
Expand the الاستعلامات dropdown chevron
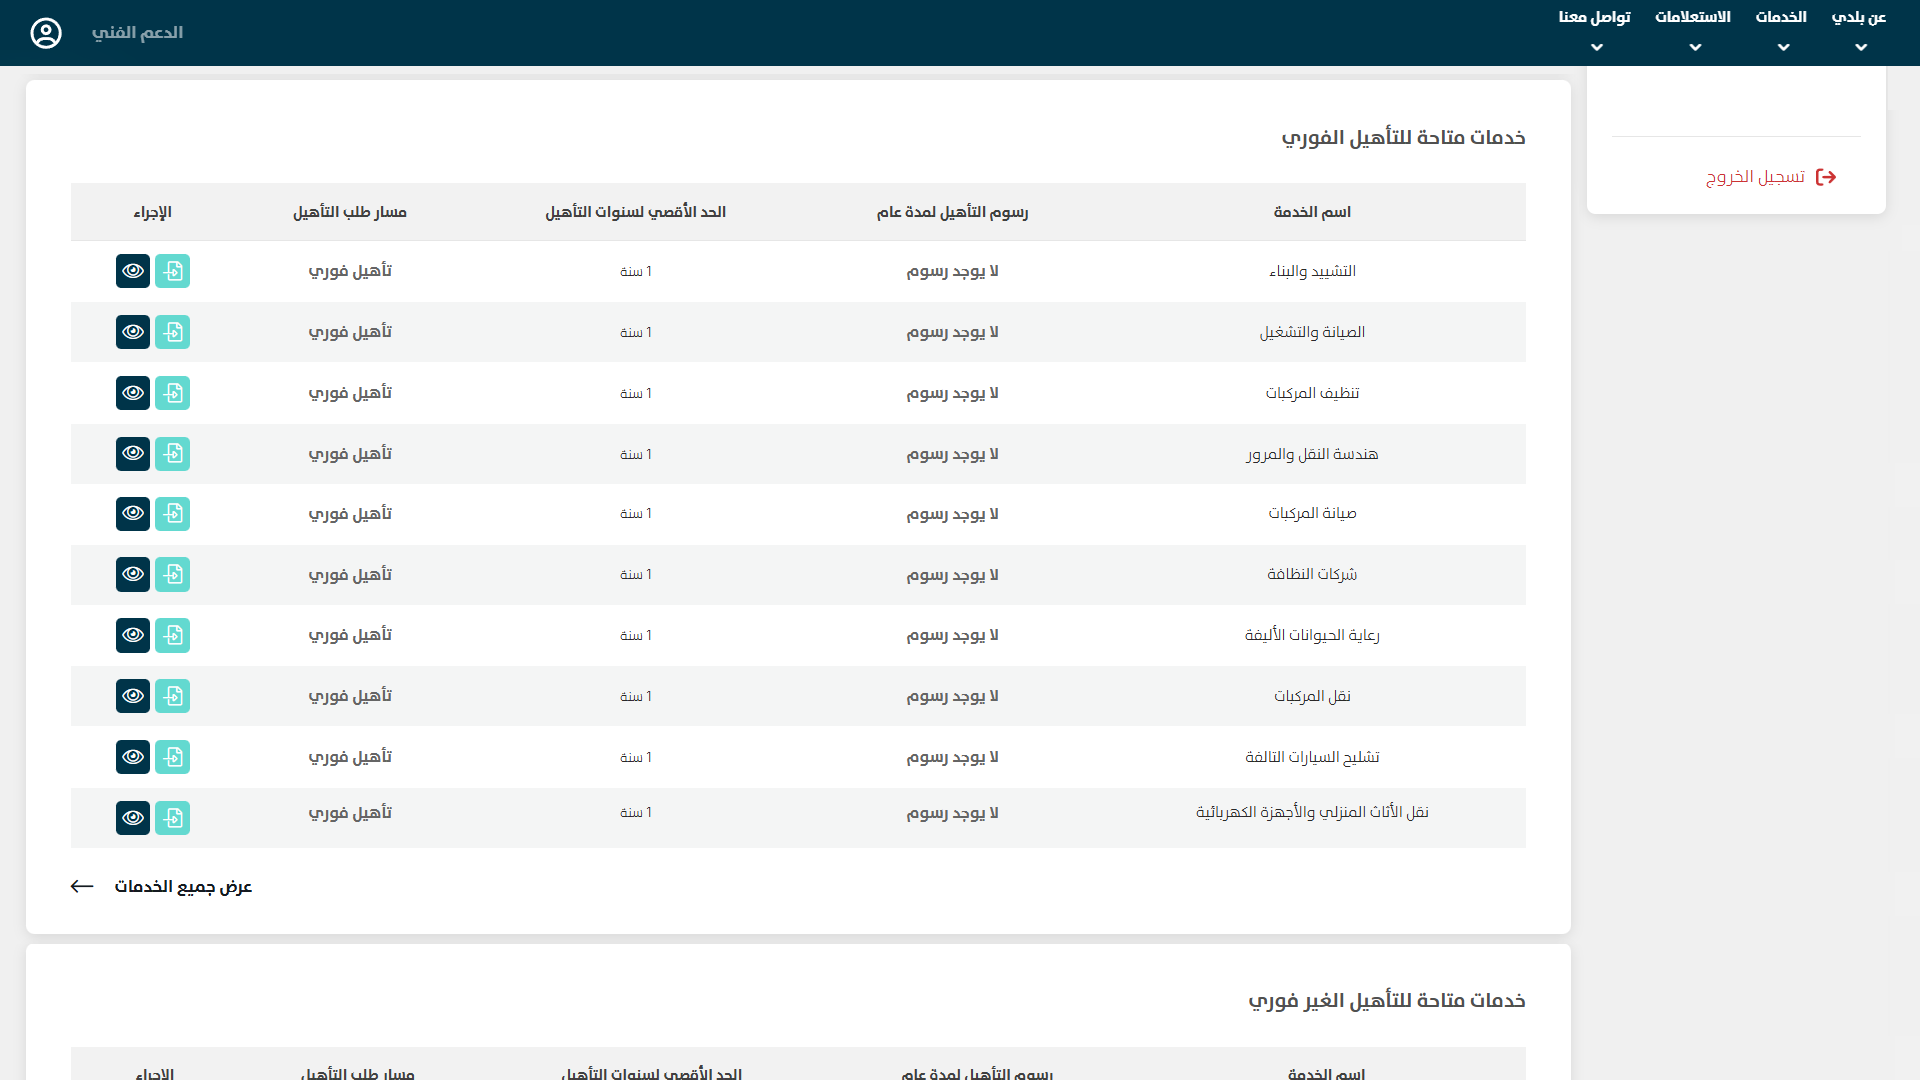click(1695, 47)
